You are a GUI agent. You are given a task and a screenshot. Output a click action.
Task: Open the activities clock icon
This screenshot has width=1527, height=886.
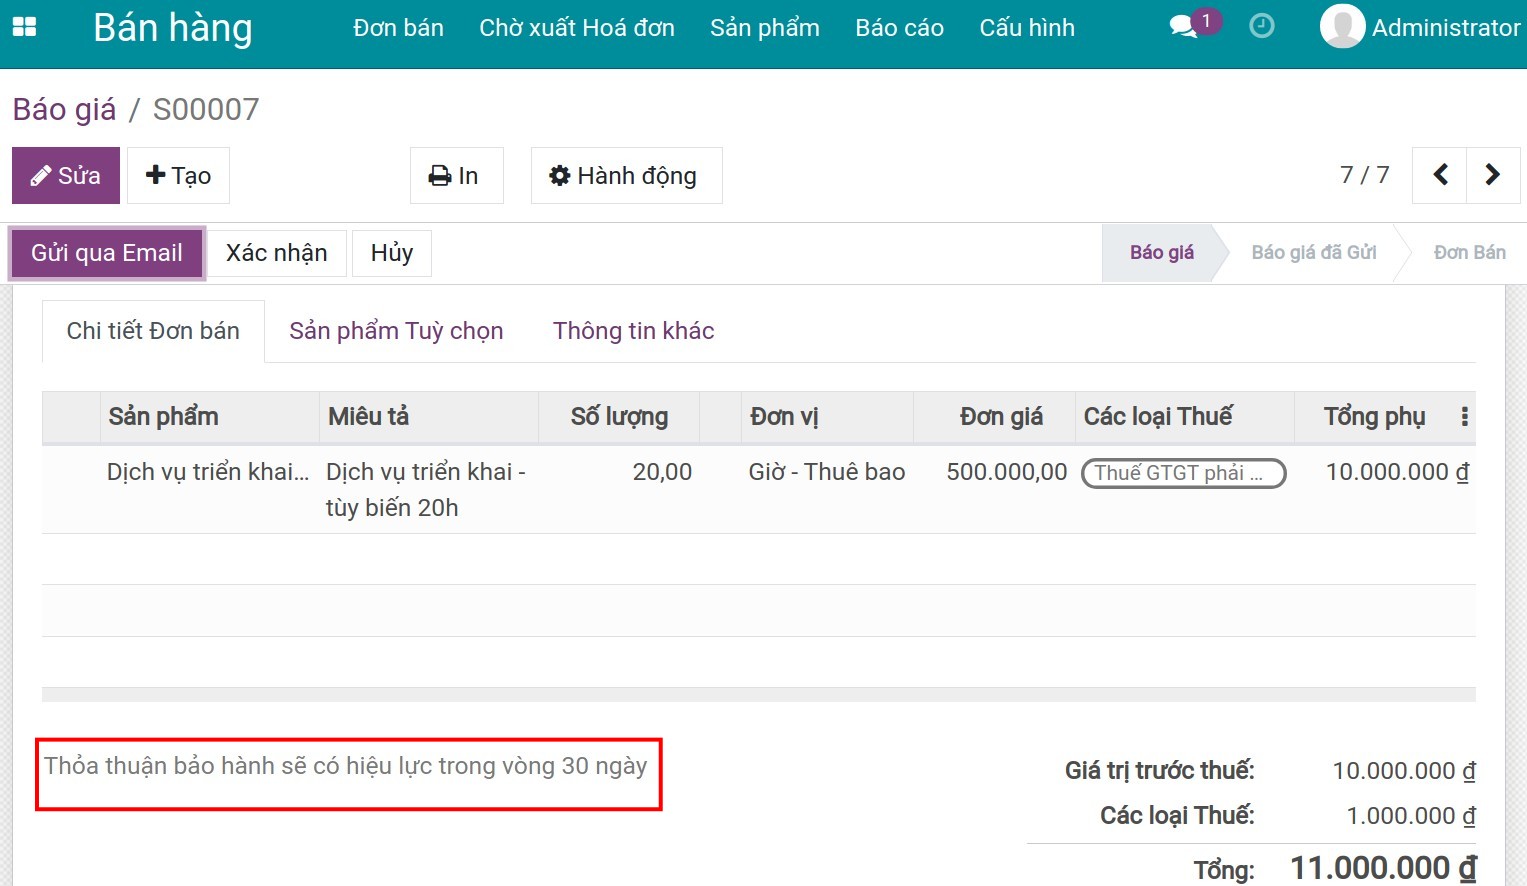tap(1262, 26)
